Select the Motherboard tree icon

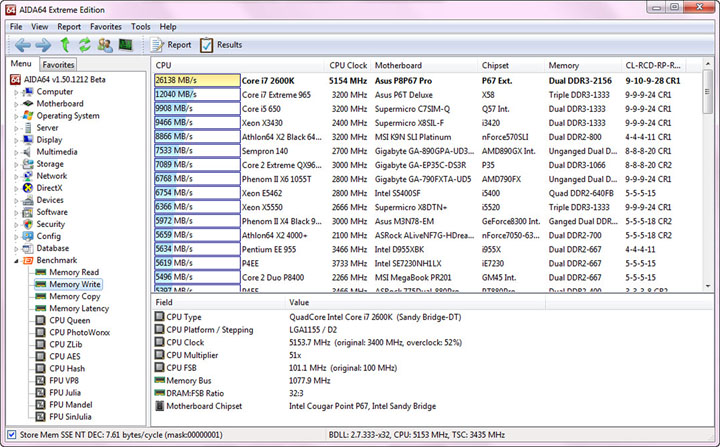[x=28, y=103]
